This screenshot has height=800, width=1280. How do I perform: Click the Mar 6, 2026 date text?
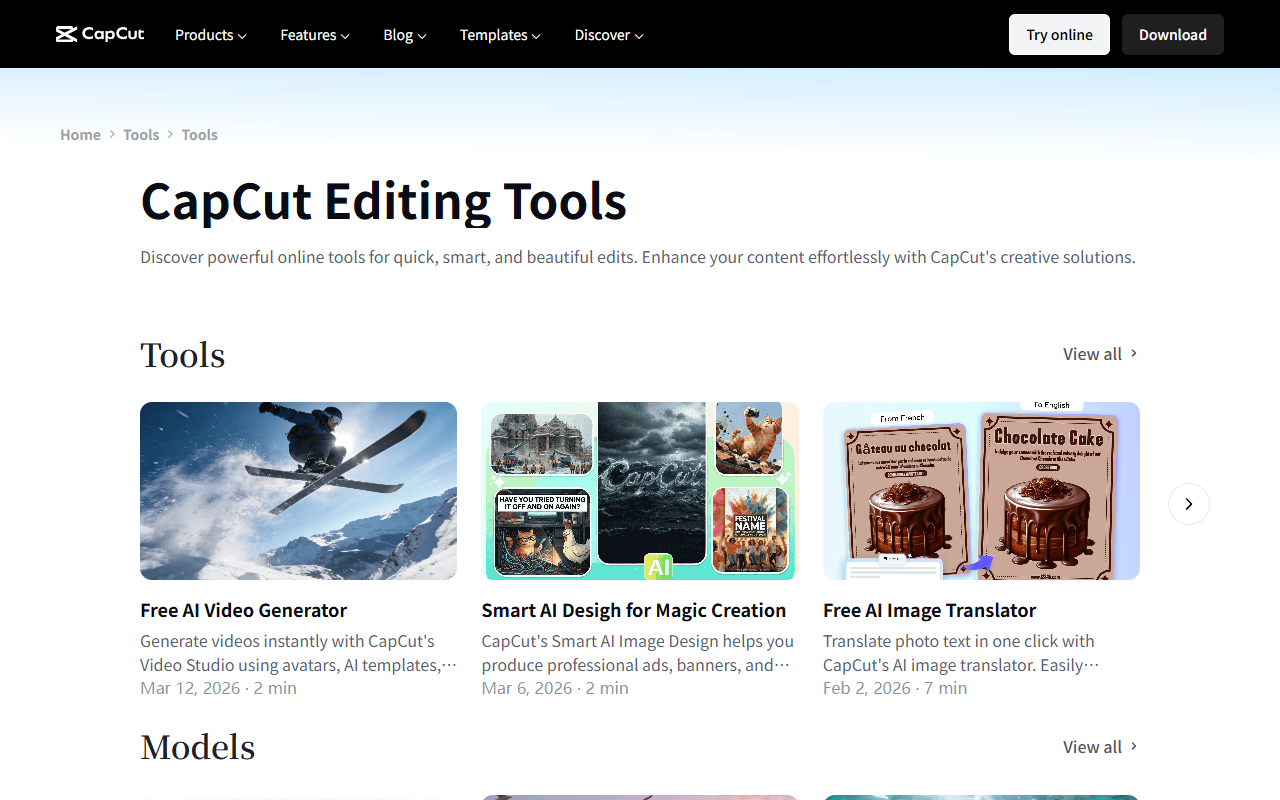point(527,688)
